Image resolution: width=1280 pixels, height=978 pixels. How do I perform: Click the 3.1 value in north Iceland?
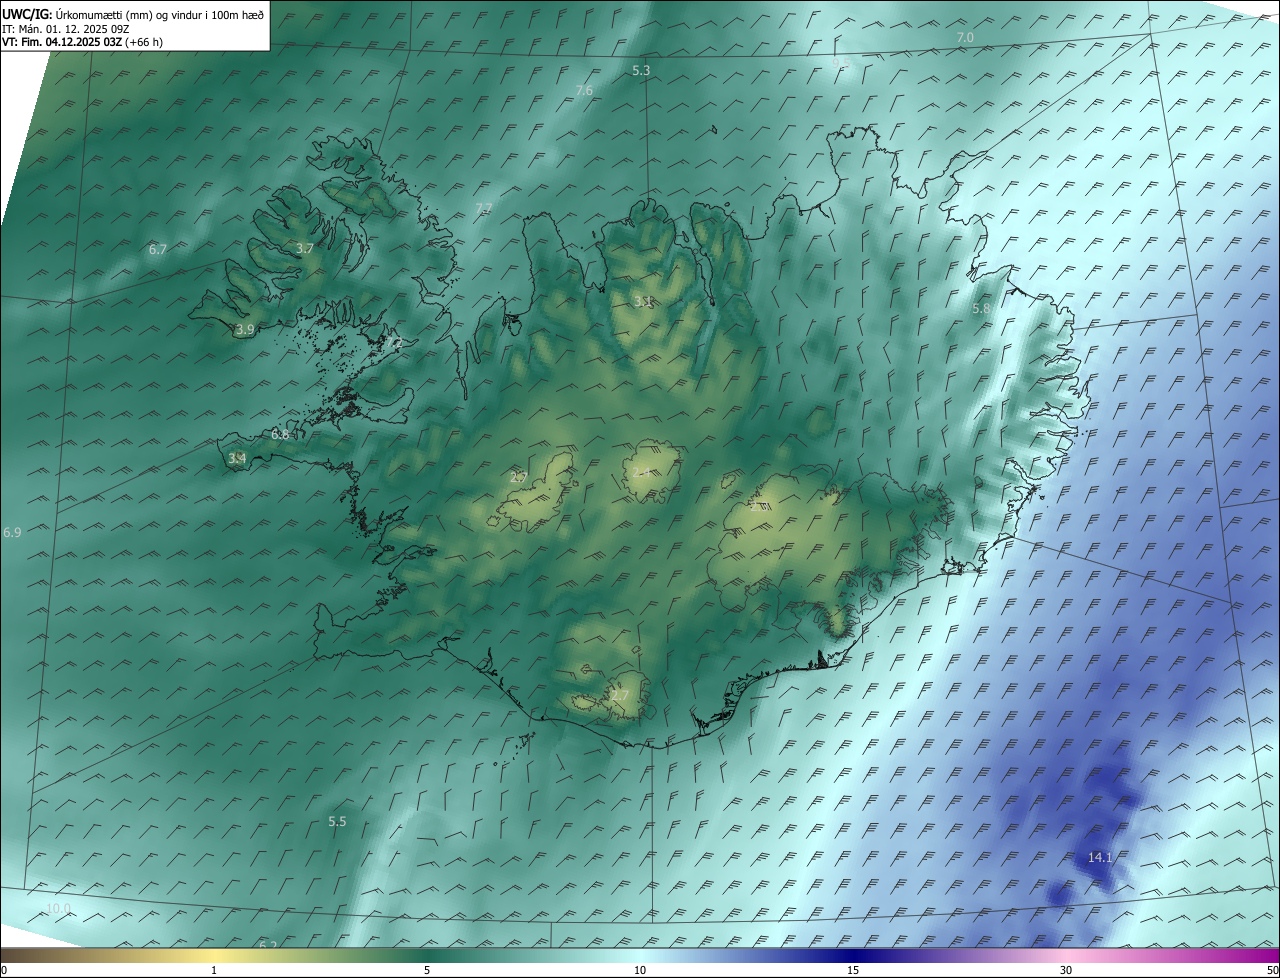[x=643, y=301]
